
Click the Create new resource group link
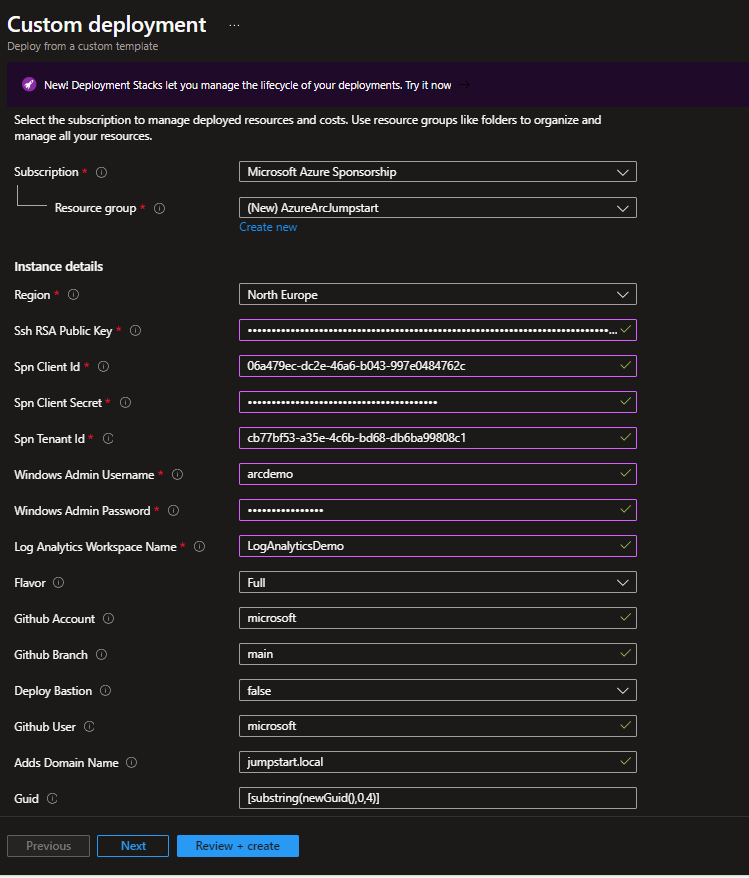click(x=268, y=227)
